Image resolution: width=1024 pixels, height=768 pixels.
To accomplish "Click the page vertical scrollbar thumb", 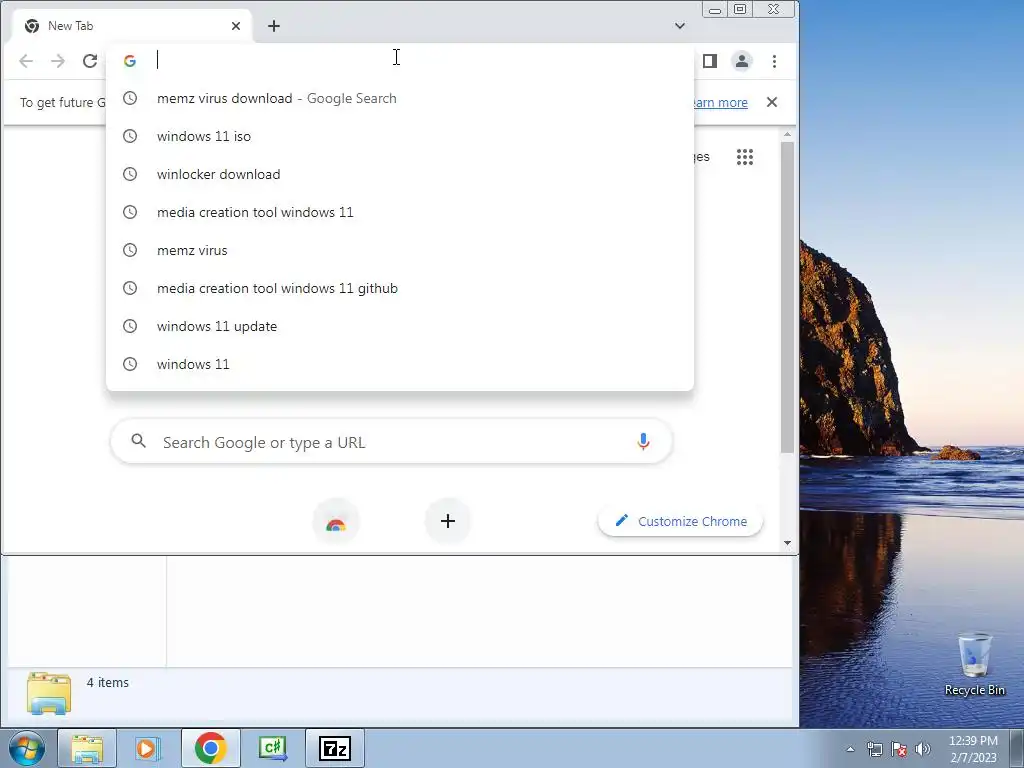I will click(787, 297).
